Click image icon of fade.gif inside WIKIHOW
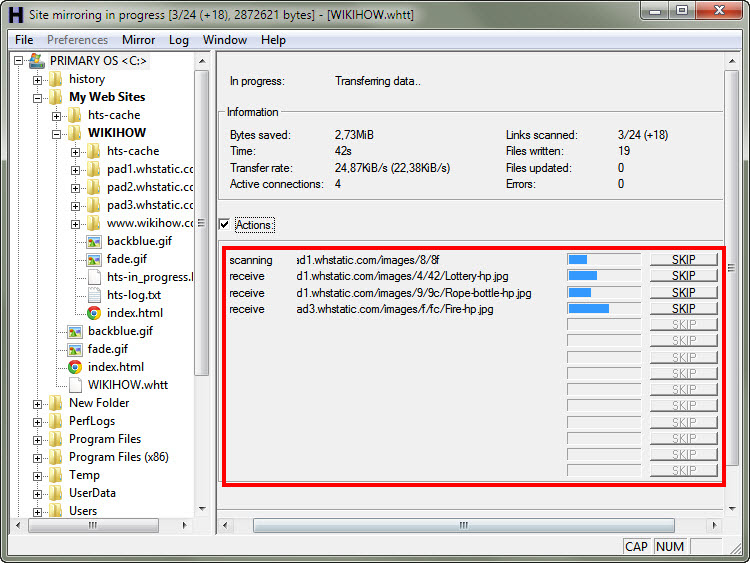The image size is (750, 563). tap(94, 260)
